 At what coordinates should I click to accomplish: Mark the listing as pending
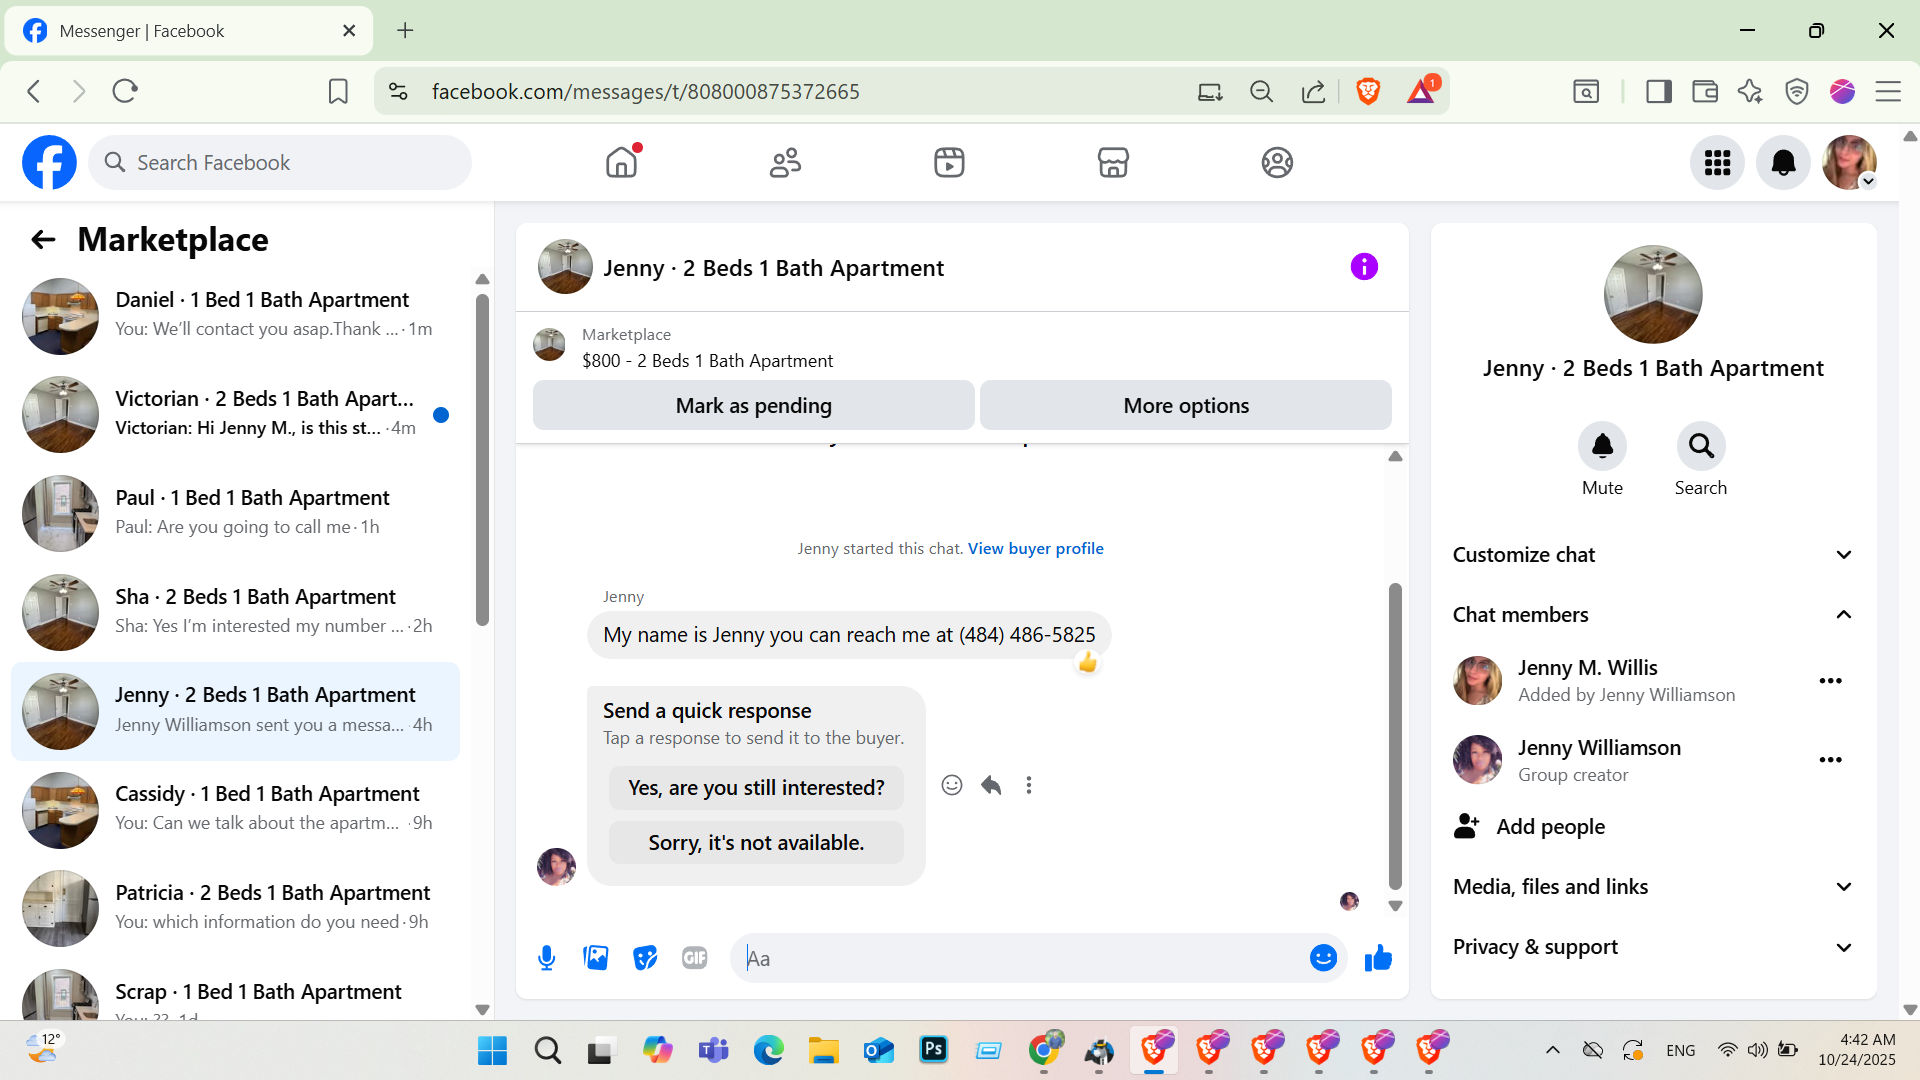753,405
